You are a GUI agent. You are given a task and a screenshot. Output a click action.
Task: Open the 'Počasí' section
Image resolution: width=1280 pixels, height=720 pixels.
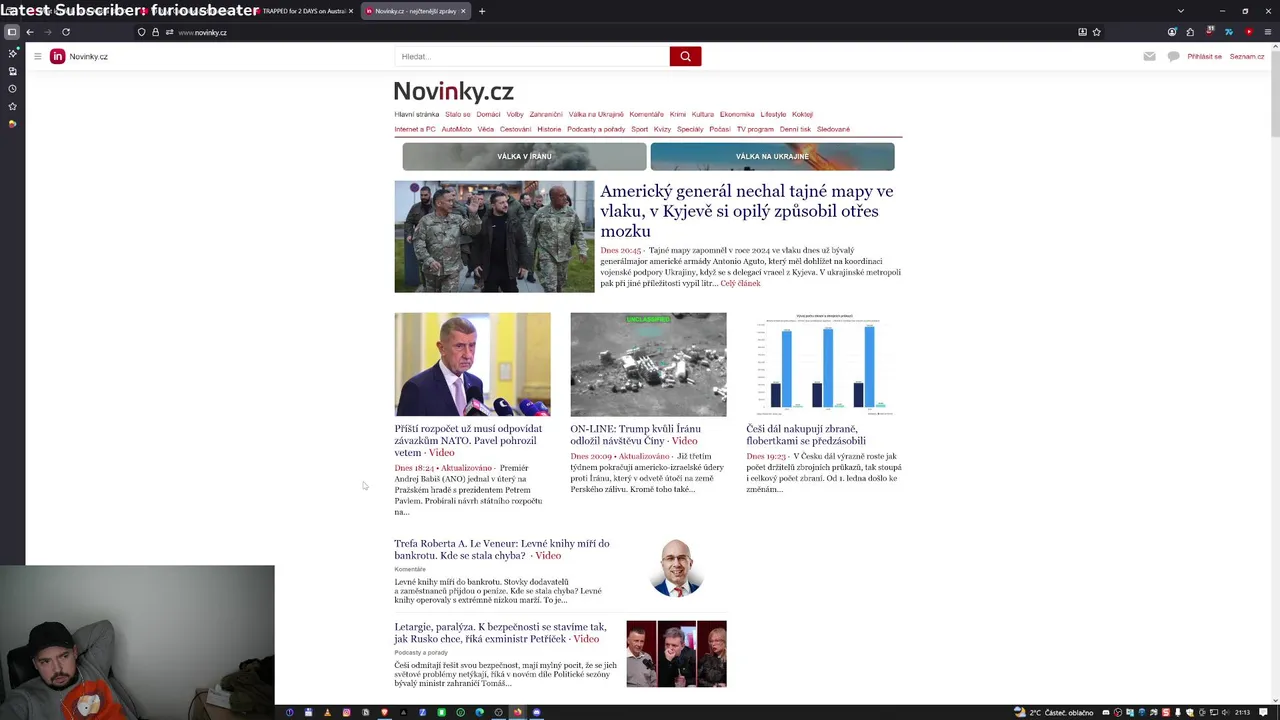coord(720,129)
